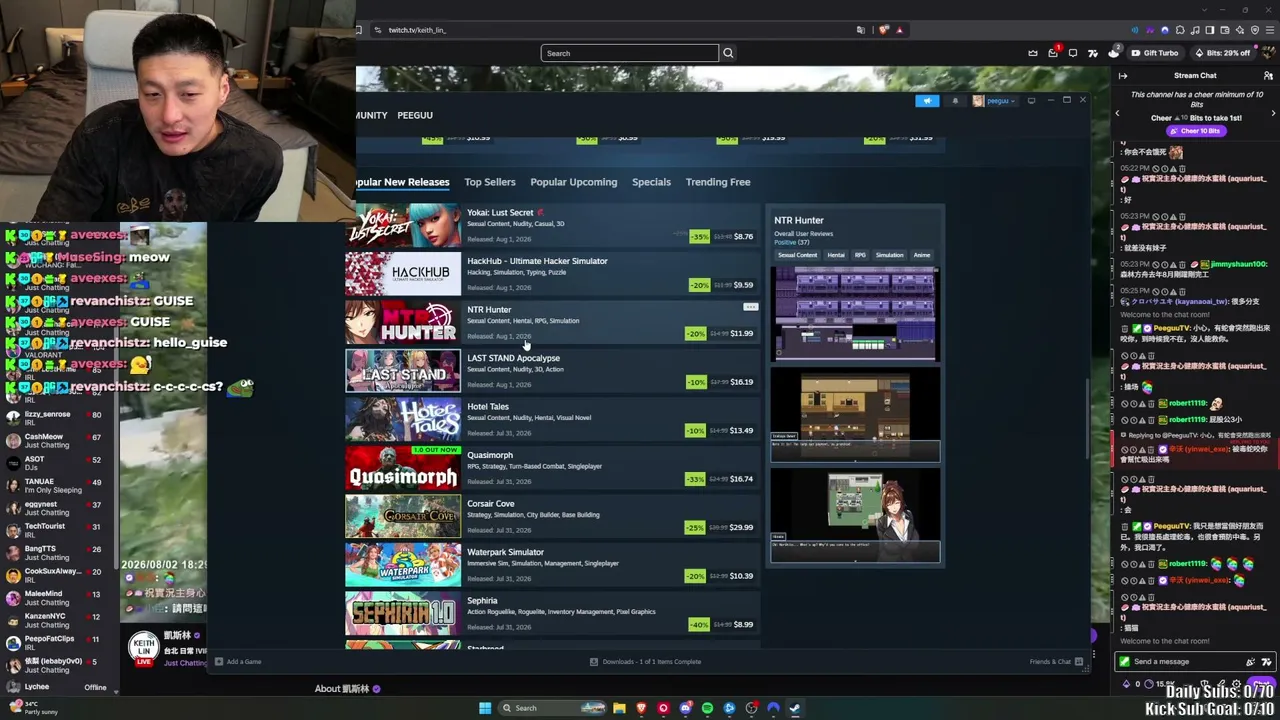Toggle the browser sidebar panel icon
1280x720 pixels.
pos(1210,30)
